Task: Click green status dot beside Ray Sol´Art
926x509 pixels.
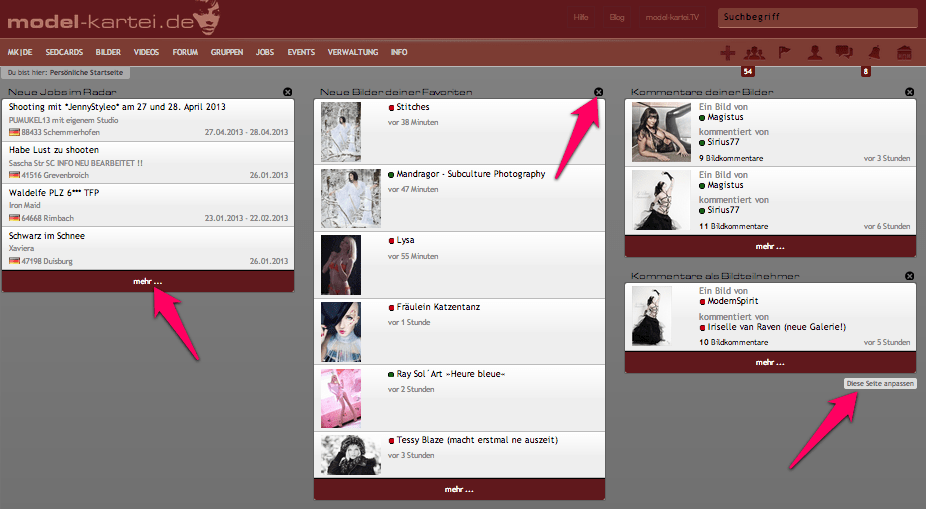Action: pos(391,374)
